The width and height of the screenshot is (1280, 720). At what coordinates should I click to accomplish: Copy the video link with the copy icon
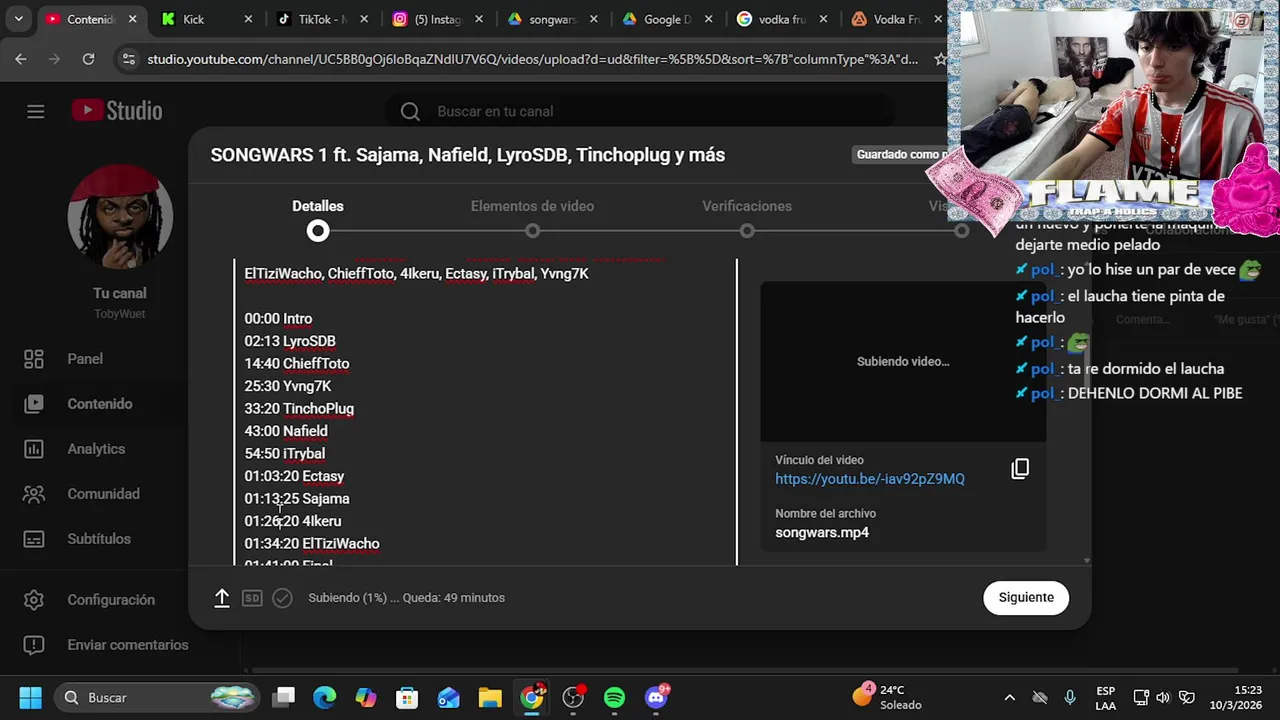click(1020, 469)
